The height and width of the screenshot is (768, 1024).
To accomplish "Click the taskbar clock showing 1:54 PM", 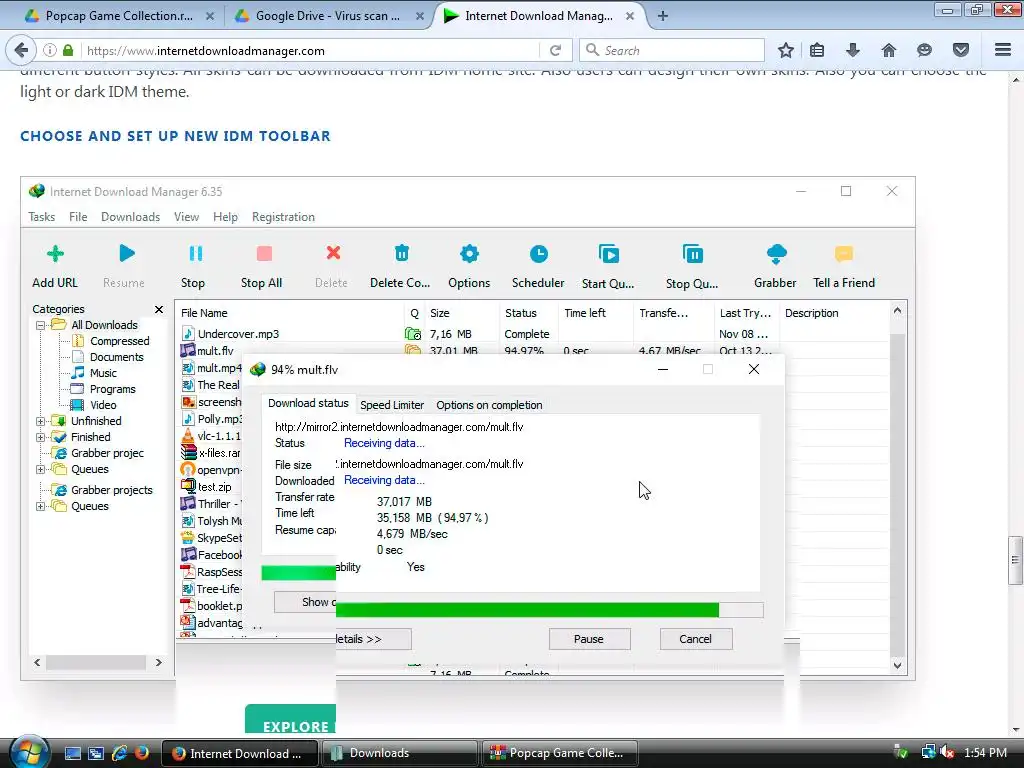I will (985, 753).
